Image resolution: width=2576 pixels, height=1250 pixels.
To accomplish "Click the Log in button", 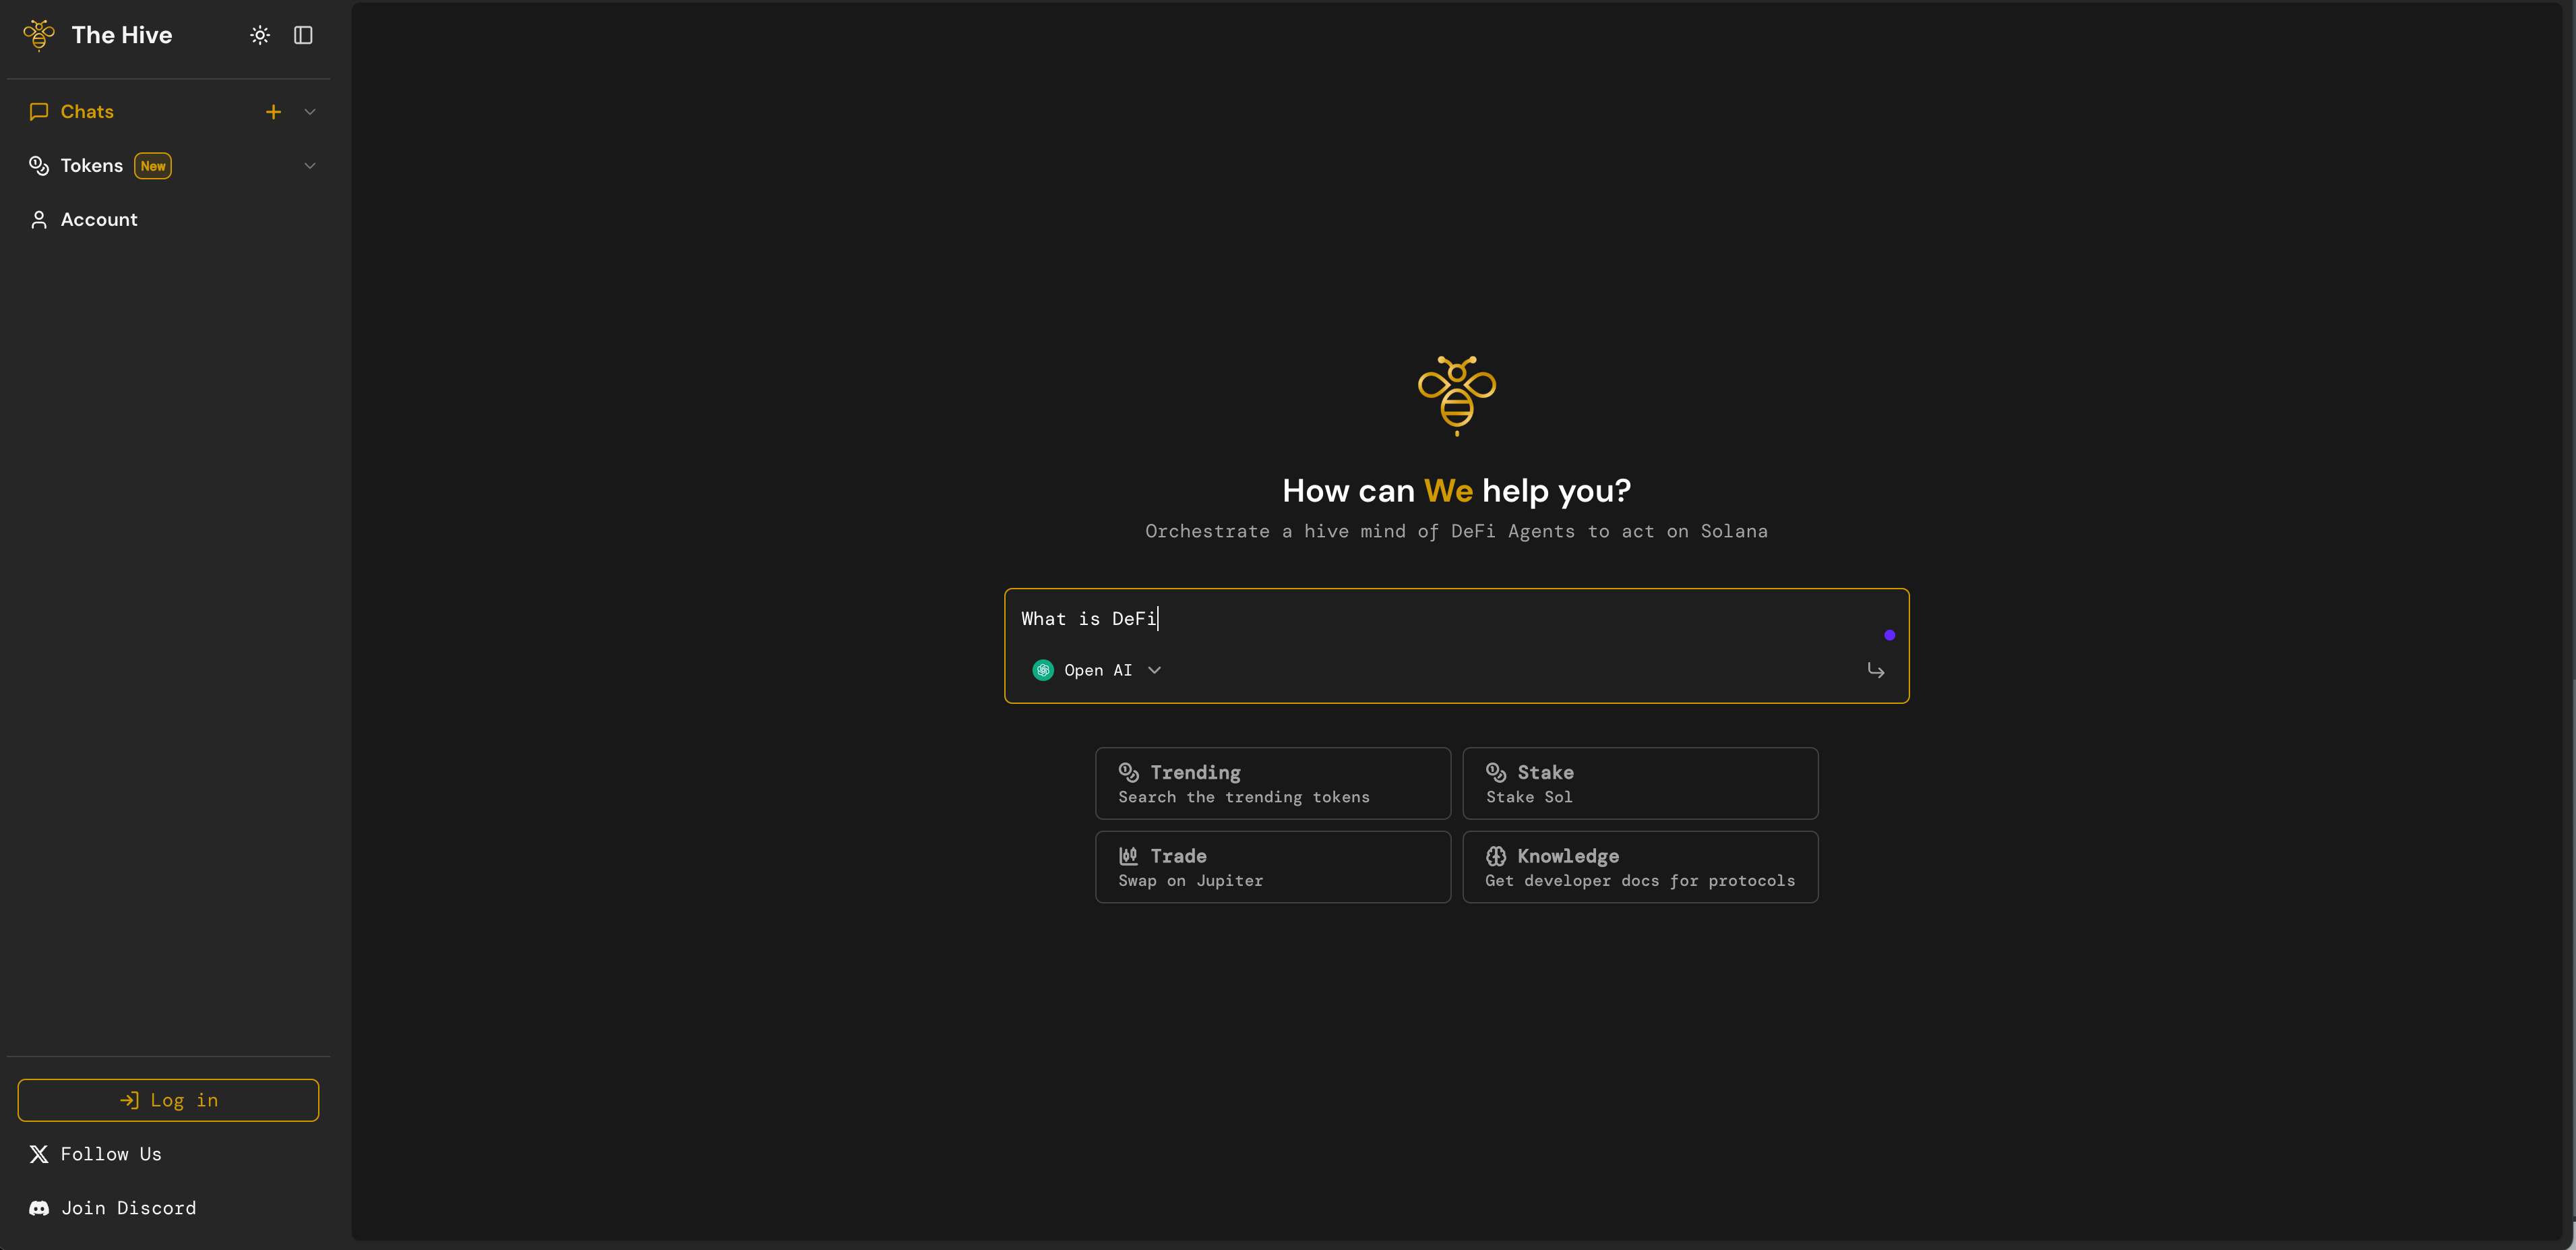I will (x=168, y=1100).
